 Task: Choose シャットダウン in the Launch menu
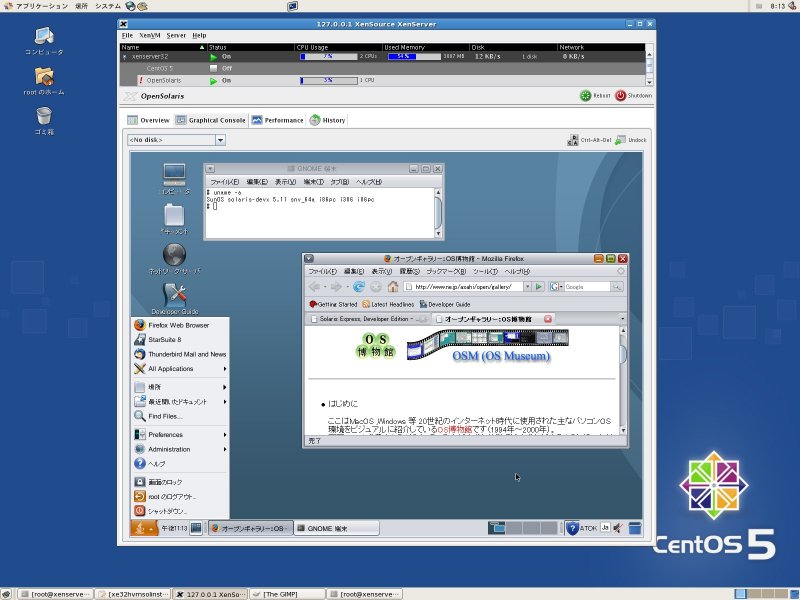(180, 511)
